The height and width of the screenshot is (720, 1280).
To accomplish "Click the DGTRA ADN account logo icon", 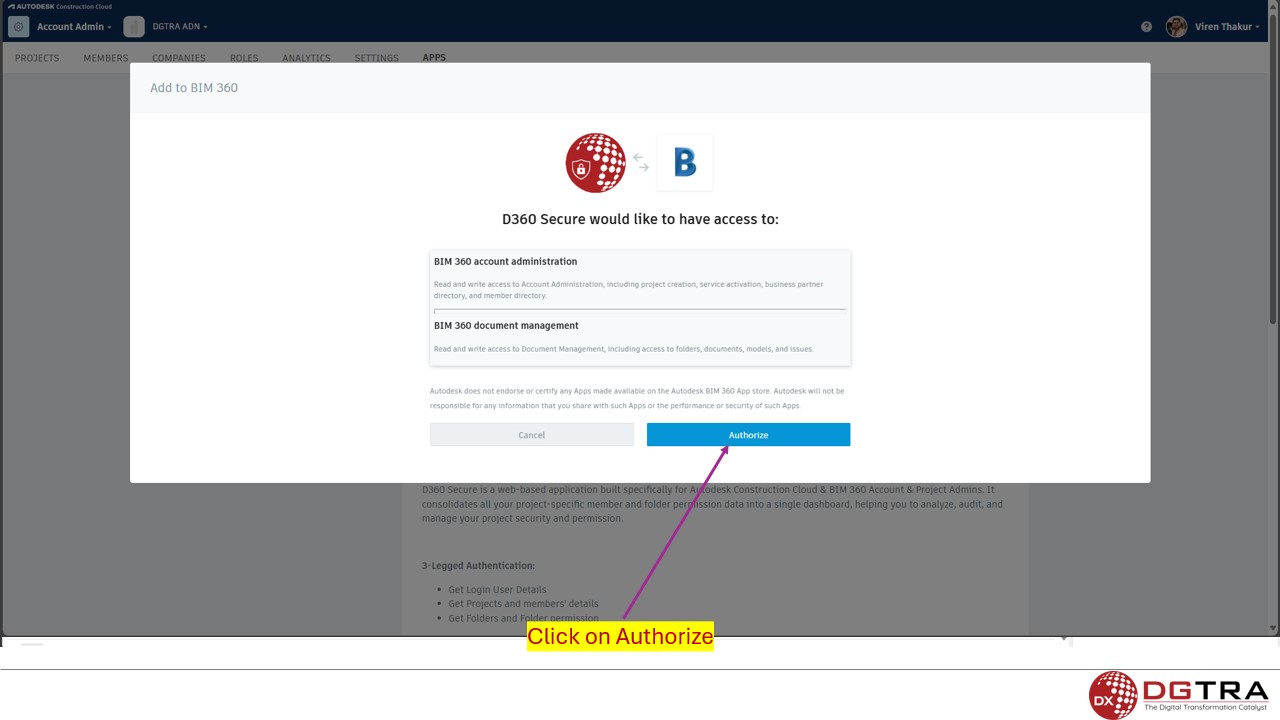I will coord(134,27).
